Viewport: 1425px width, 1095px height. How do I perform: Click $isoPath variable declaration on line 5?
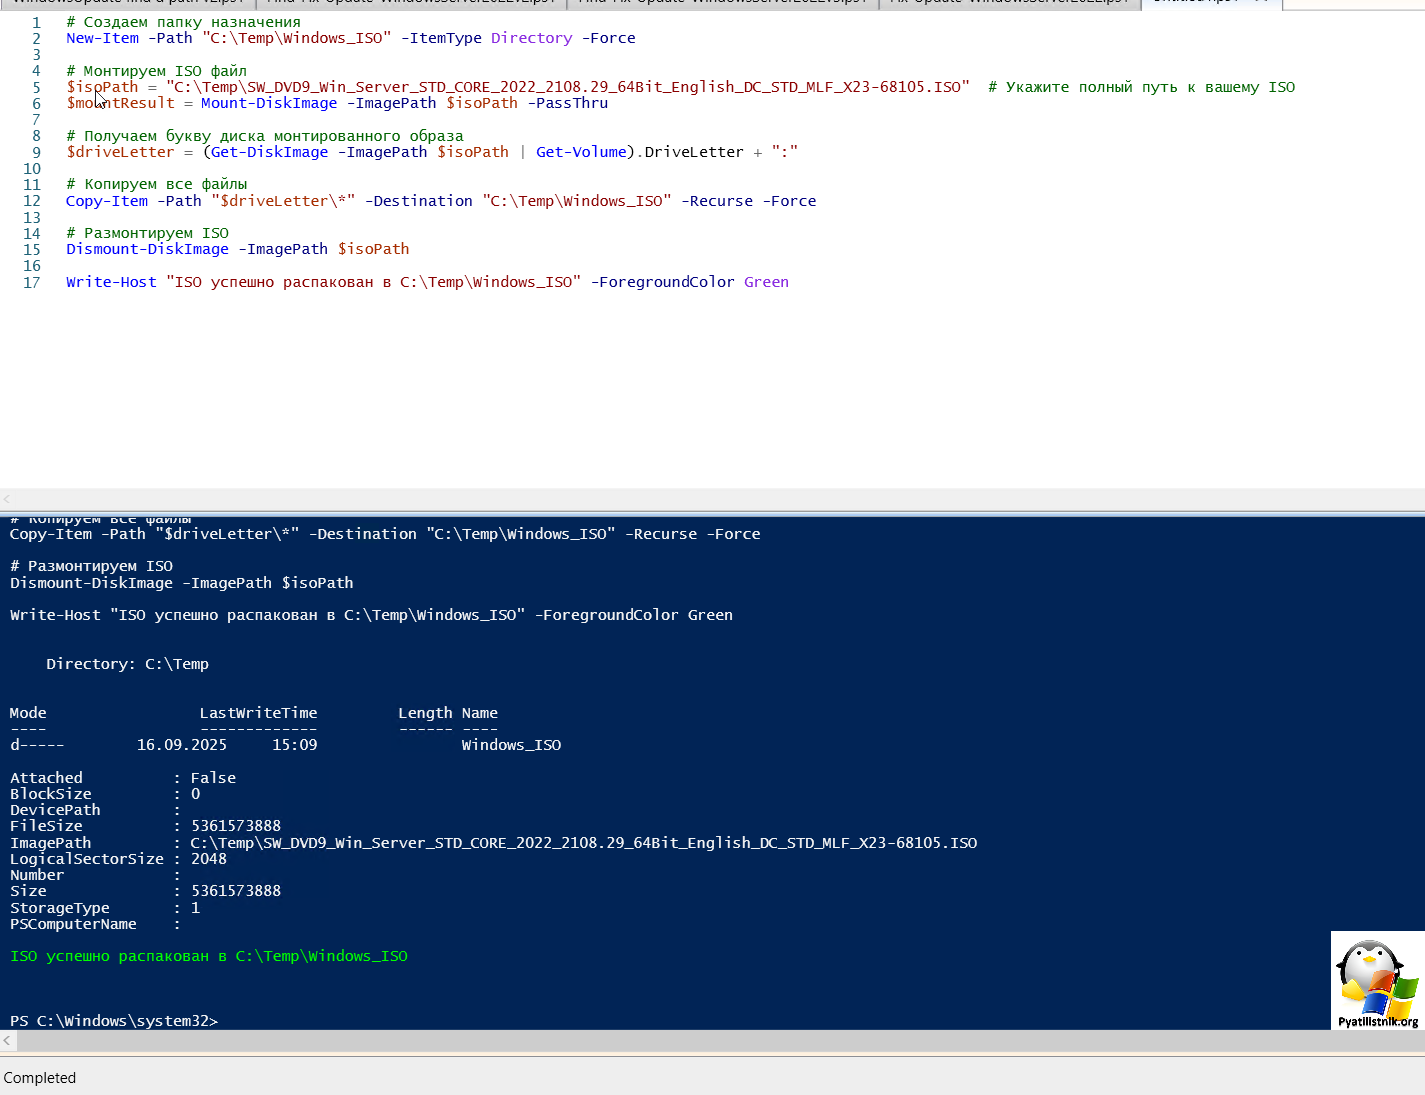click(x=102, y=87)
